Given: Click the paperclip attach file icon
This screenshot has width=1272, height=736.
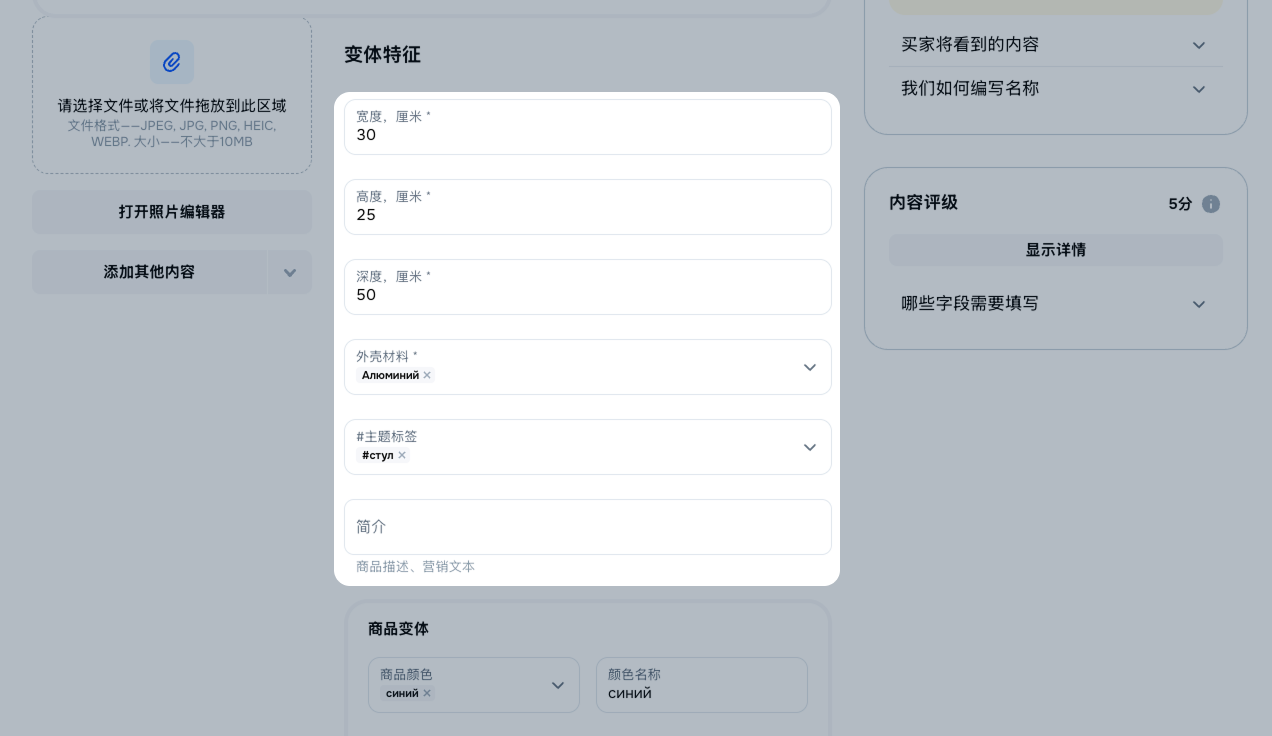Looking at the screenshot, I should (x=172, y=62).
